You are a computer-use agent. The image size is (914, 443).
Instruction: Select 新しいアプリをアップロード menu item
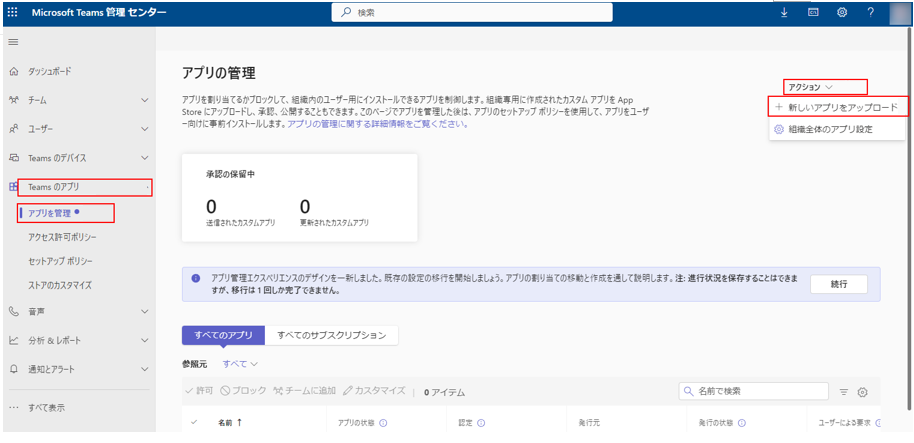(x=839, y=107)
